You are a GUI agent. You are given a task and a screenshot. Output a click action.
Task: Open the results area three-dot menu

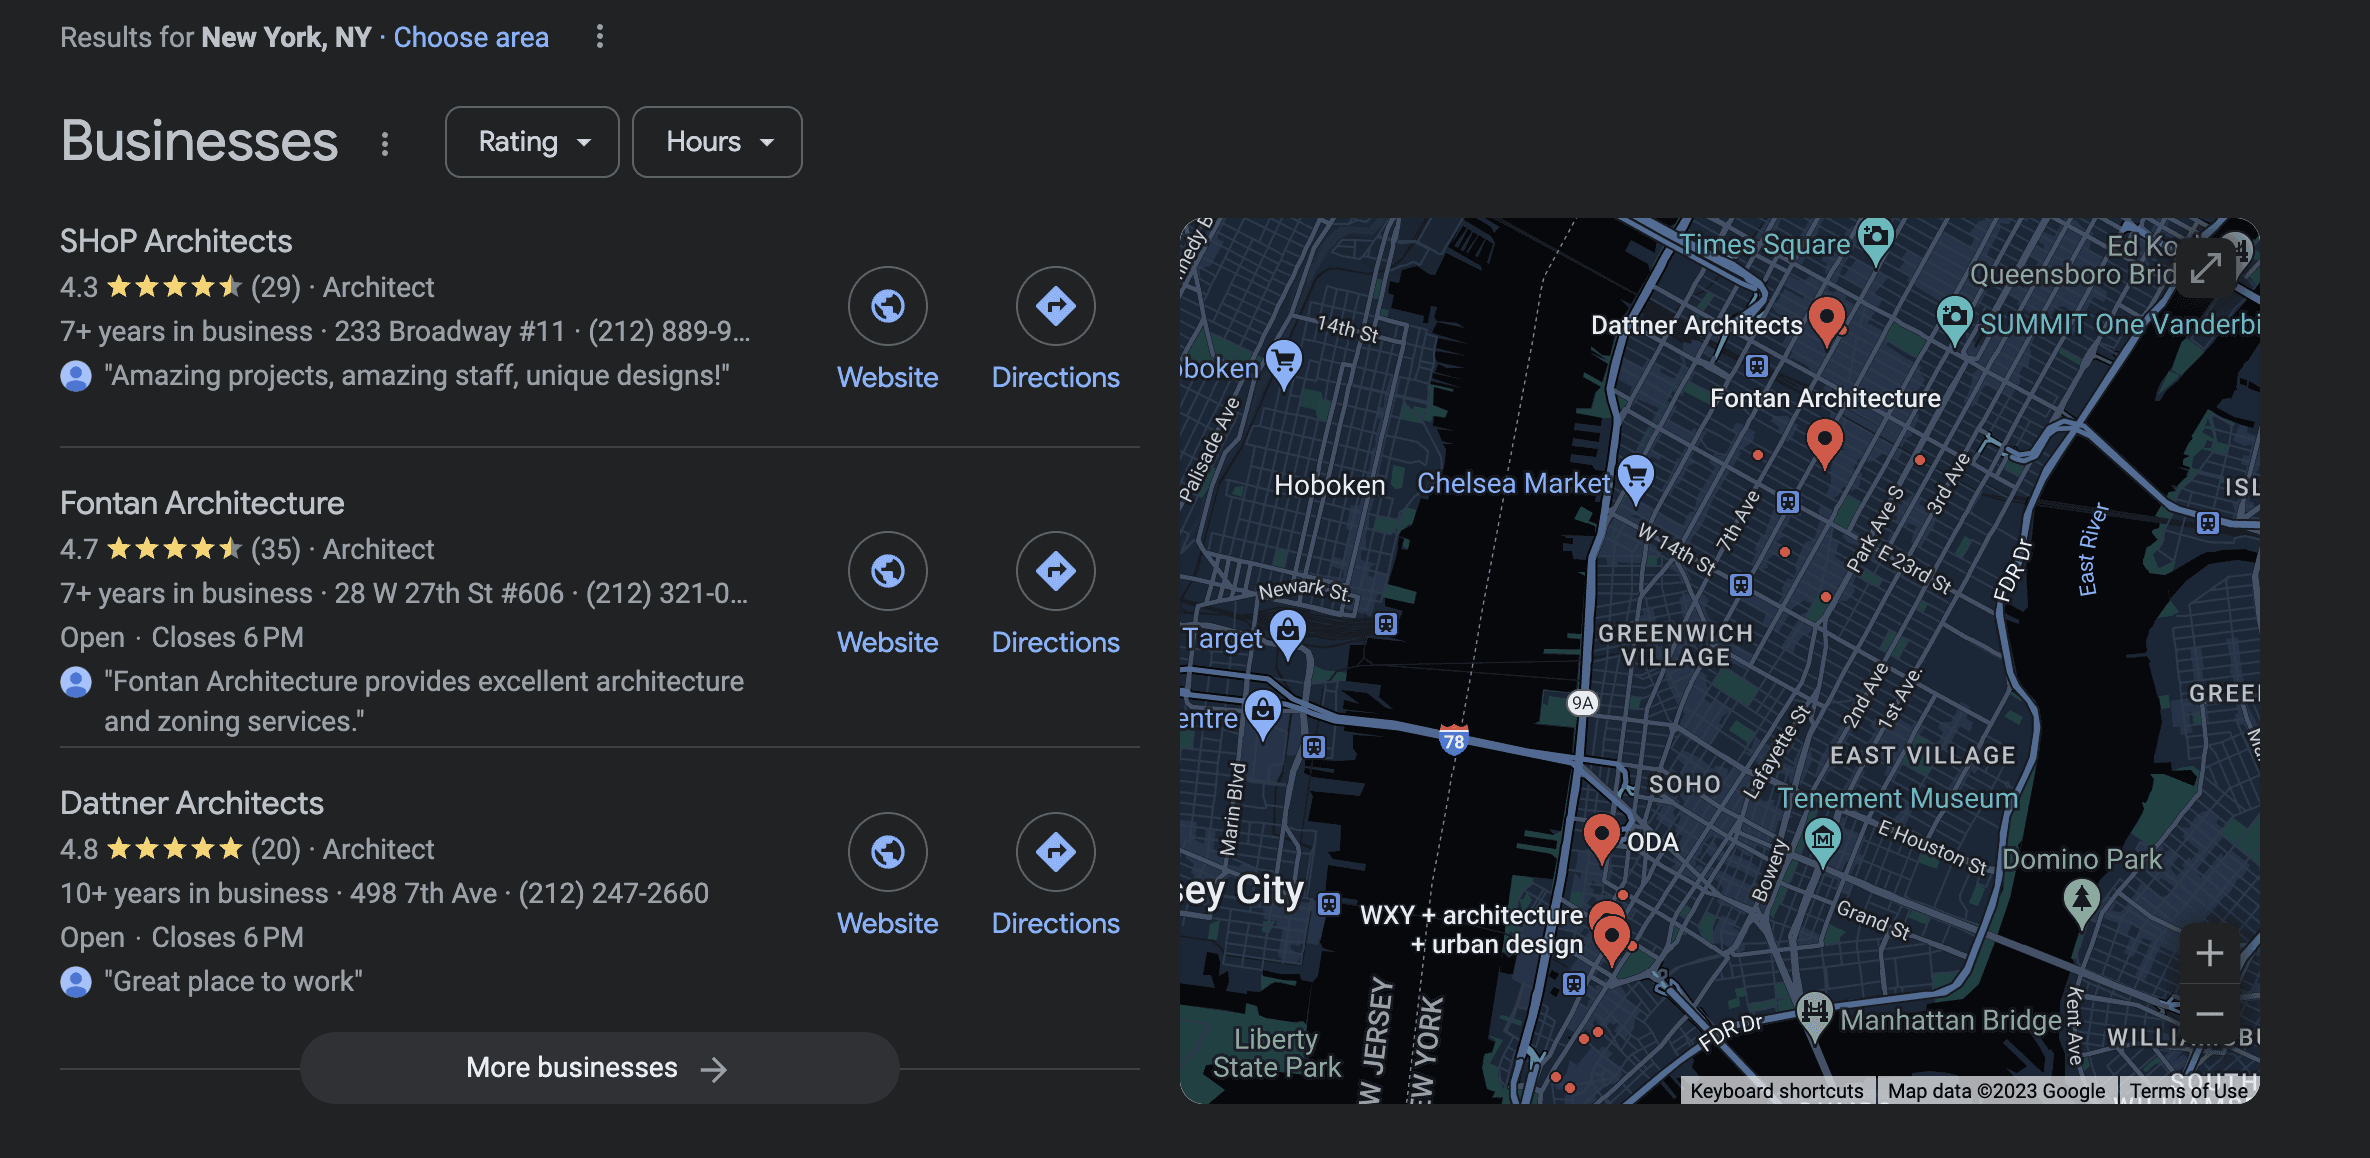pos(600,37)
